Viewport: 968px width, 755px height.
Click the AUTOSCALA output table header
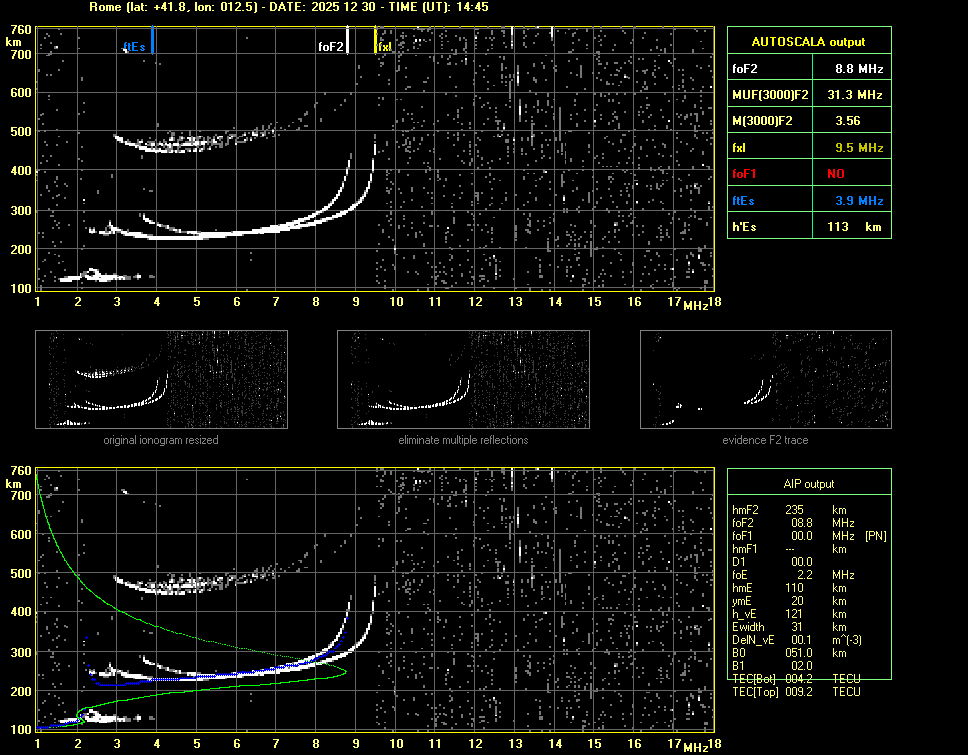tap(808, 42)
